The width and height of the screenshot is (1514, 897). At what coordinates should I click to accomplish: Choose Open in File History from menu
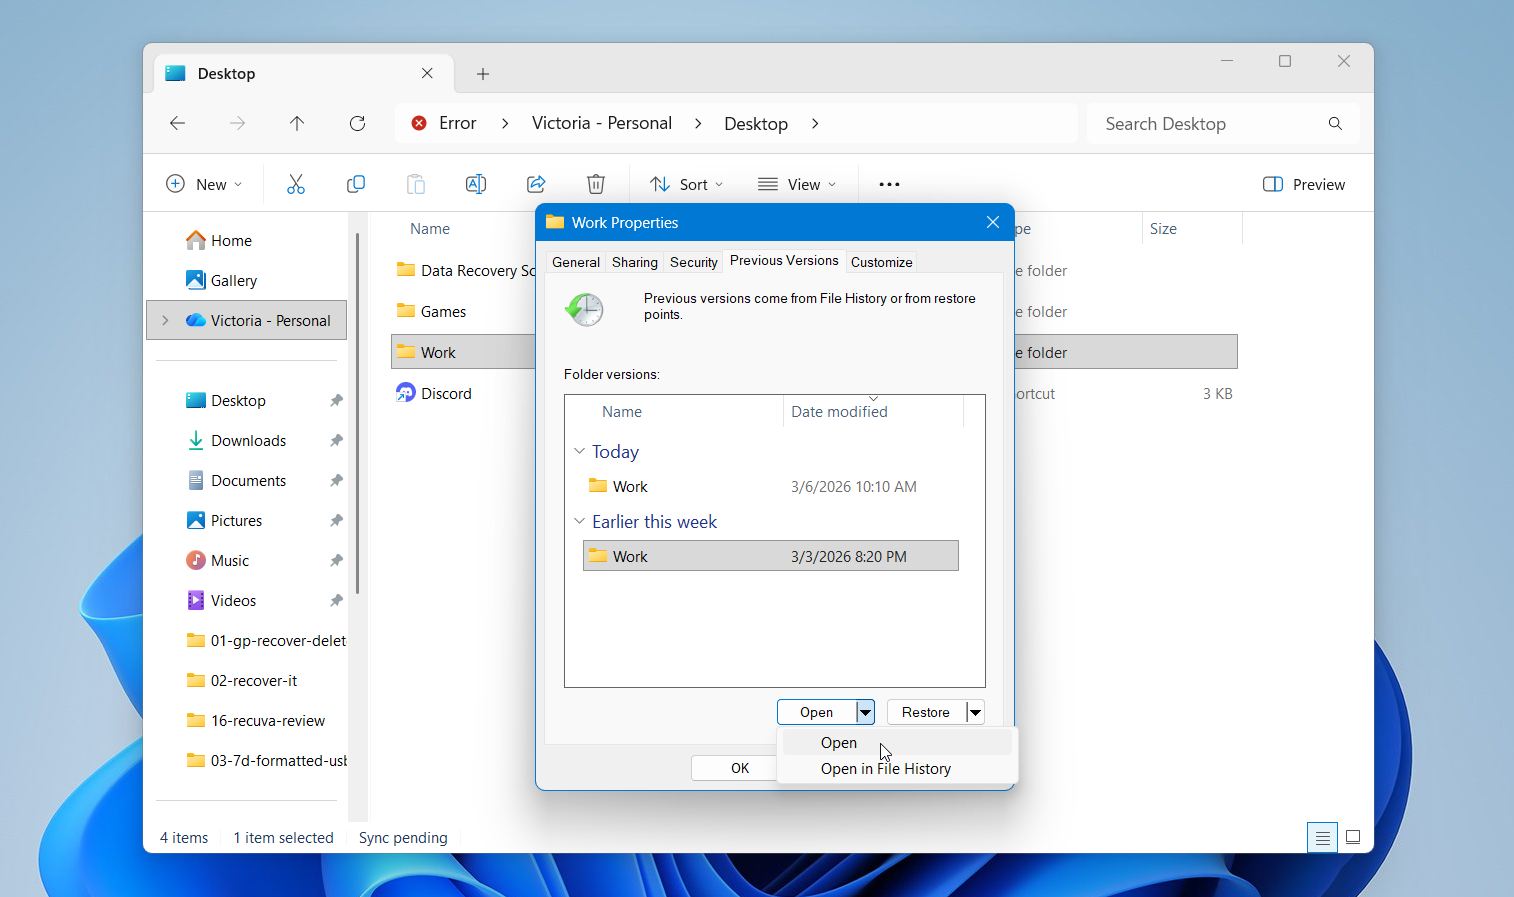(885, 768)
